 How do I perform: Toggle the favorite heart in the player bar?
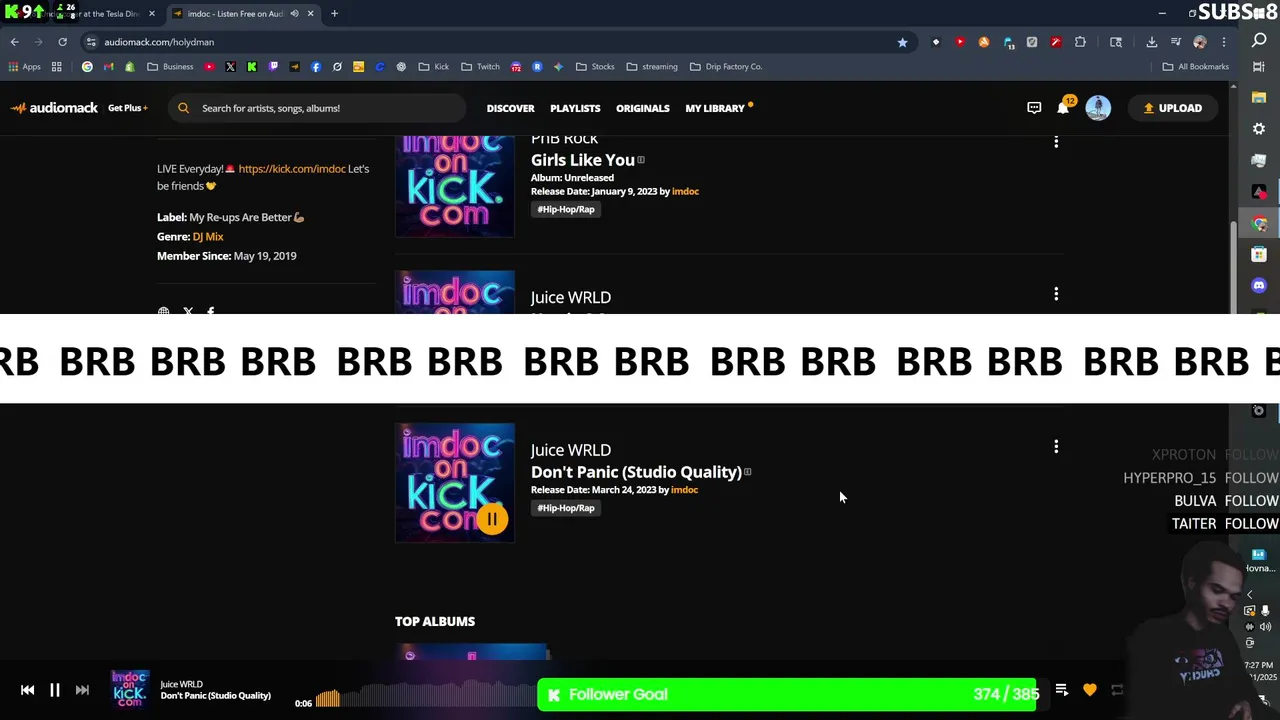pos(1090,690)
